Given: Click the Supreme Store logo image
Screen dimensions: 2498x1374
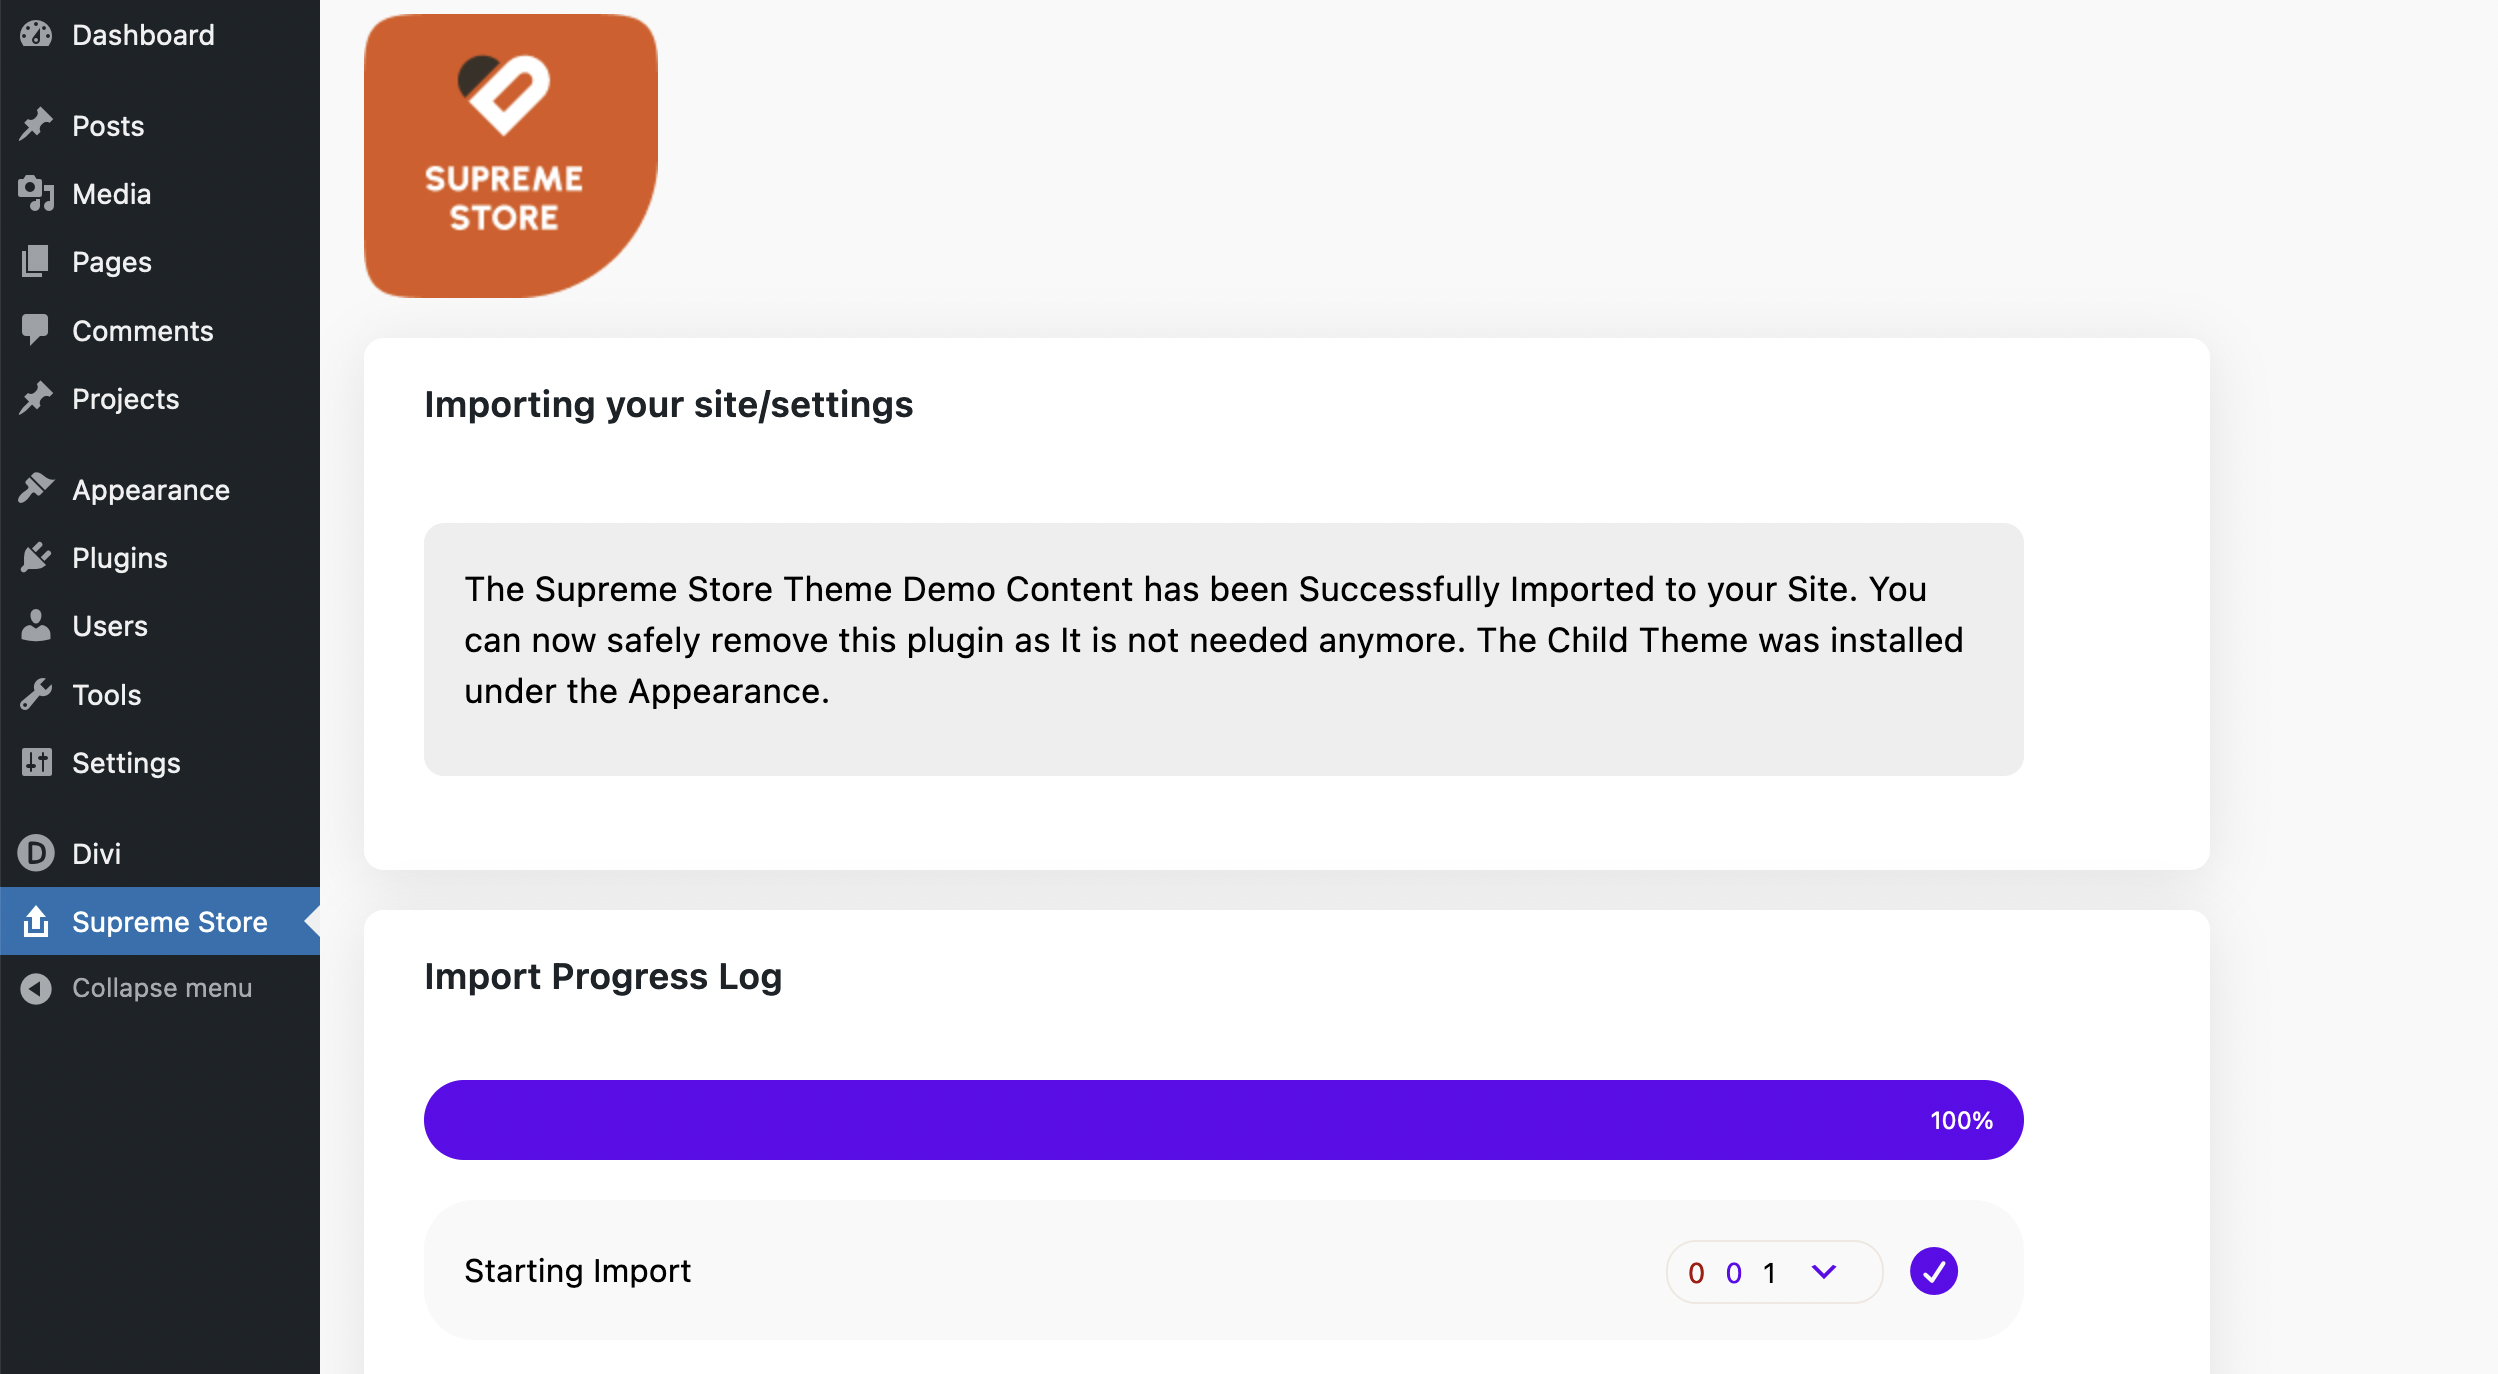Looking at the screenshot, I should point(510,156).
